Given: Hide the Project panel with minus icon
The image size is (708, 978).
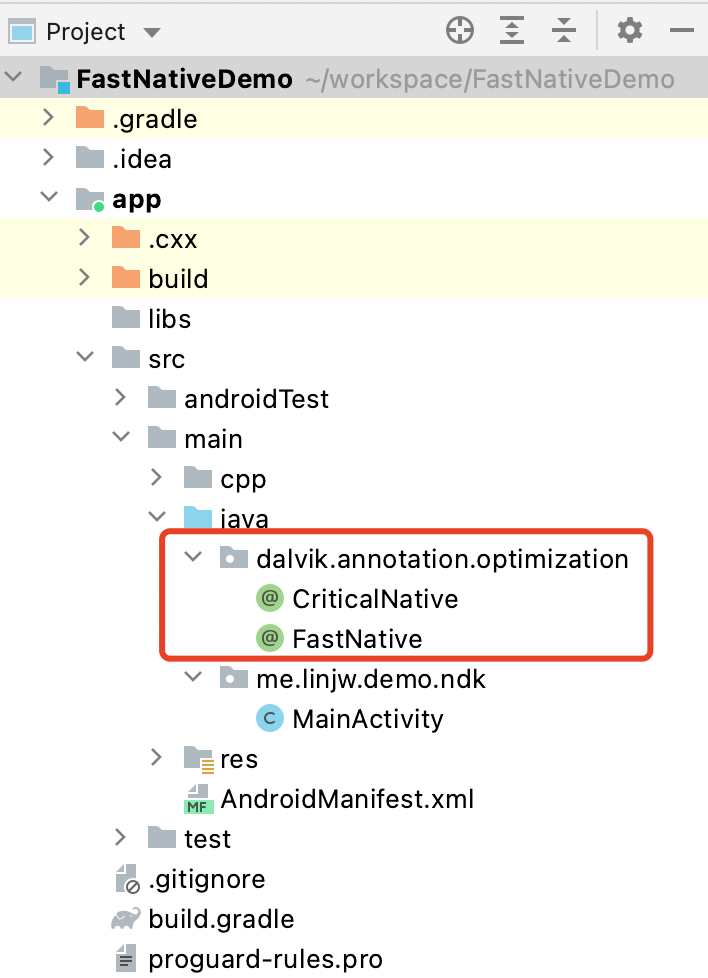Looking at the screenshot, I should tap(682, 31).
